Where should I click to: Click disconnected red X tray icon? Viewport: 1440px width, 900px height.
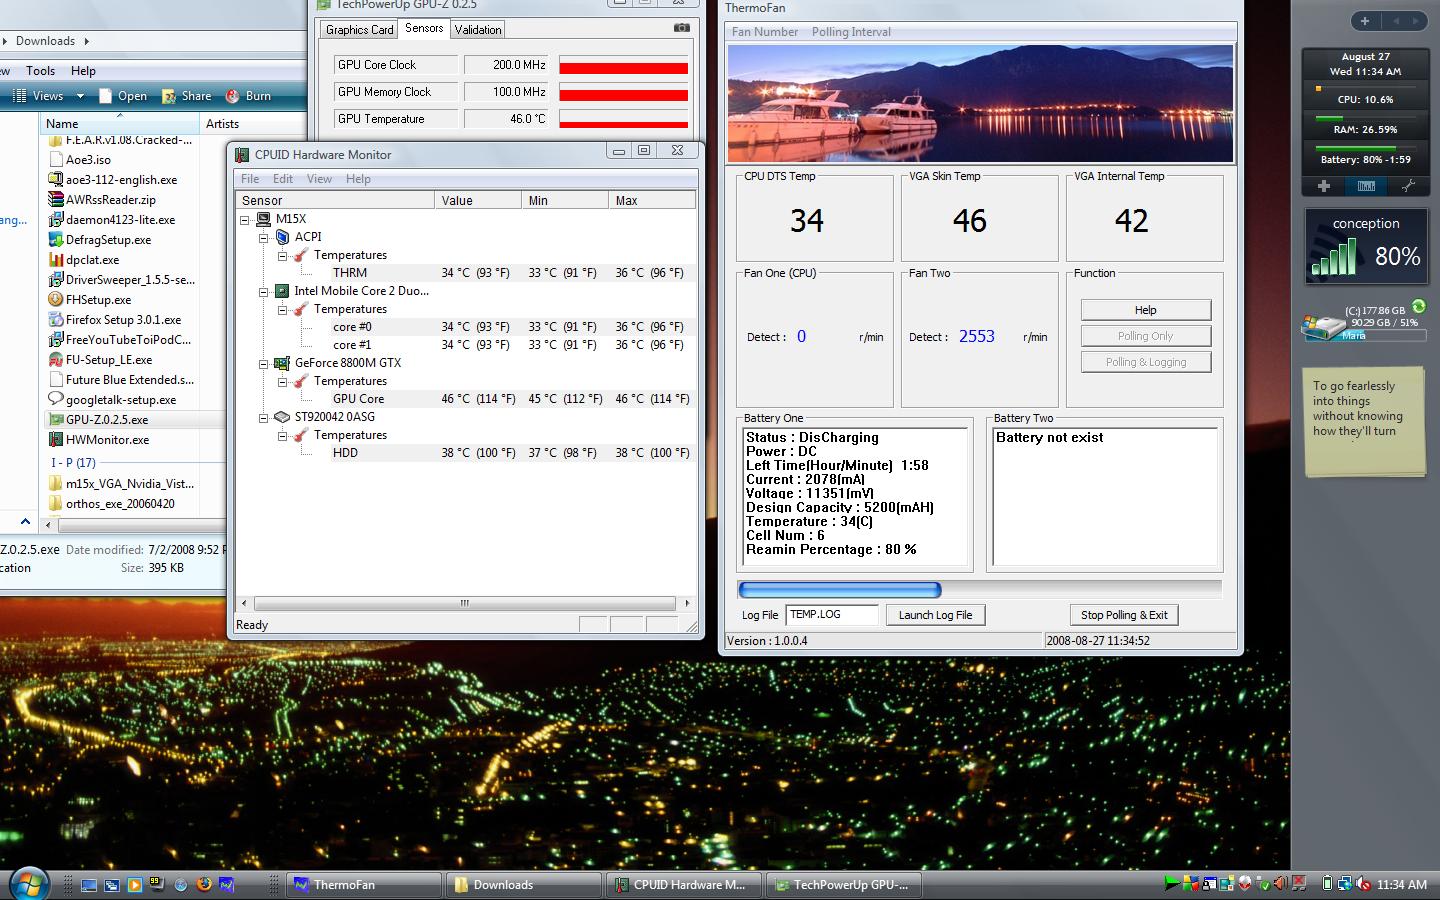[x=1299, y=883]
